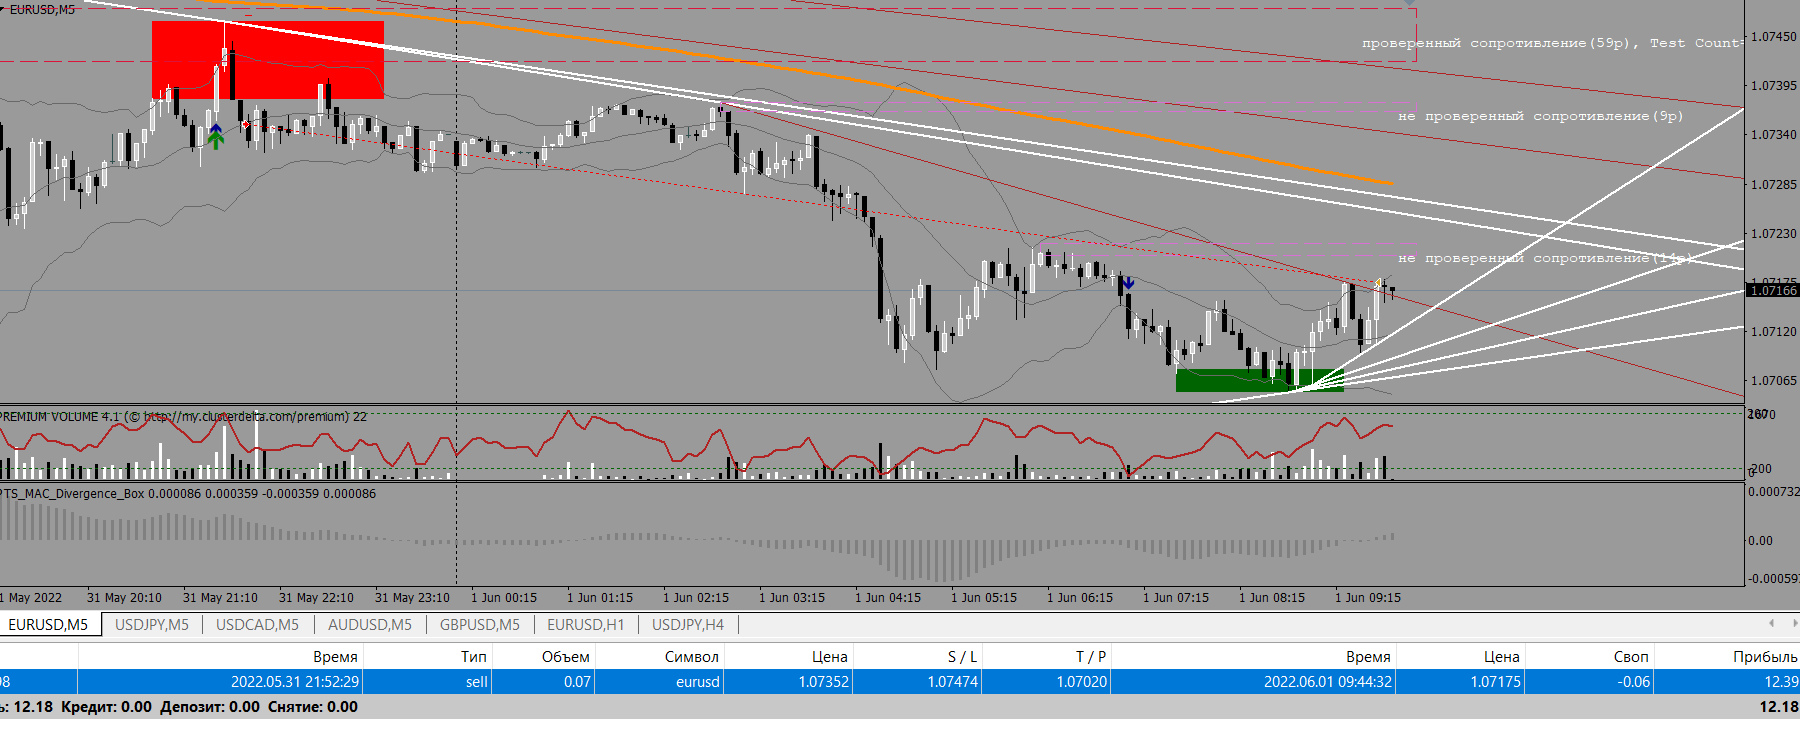Switch to the AUDUSD,M5 chart tab
The width and height of the screenshot is (1800, 729).
pyautogui.click(x=370, y=625)
